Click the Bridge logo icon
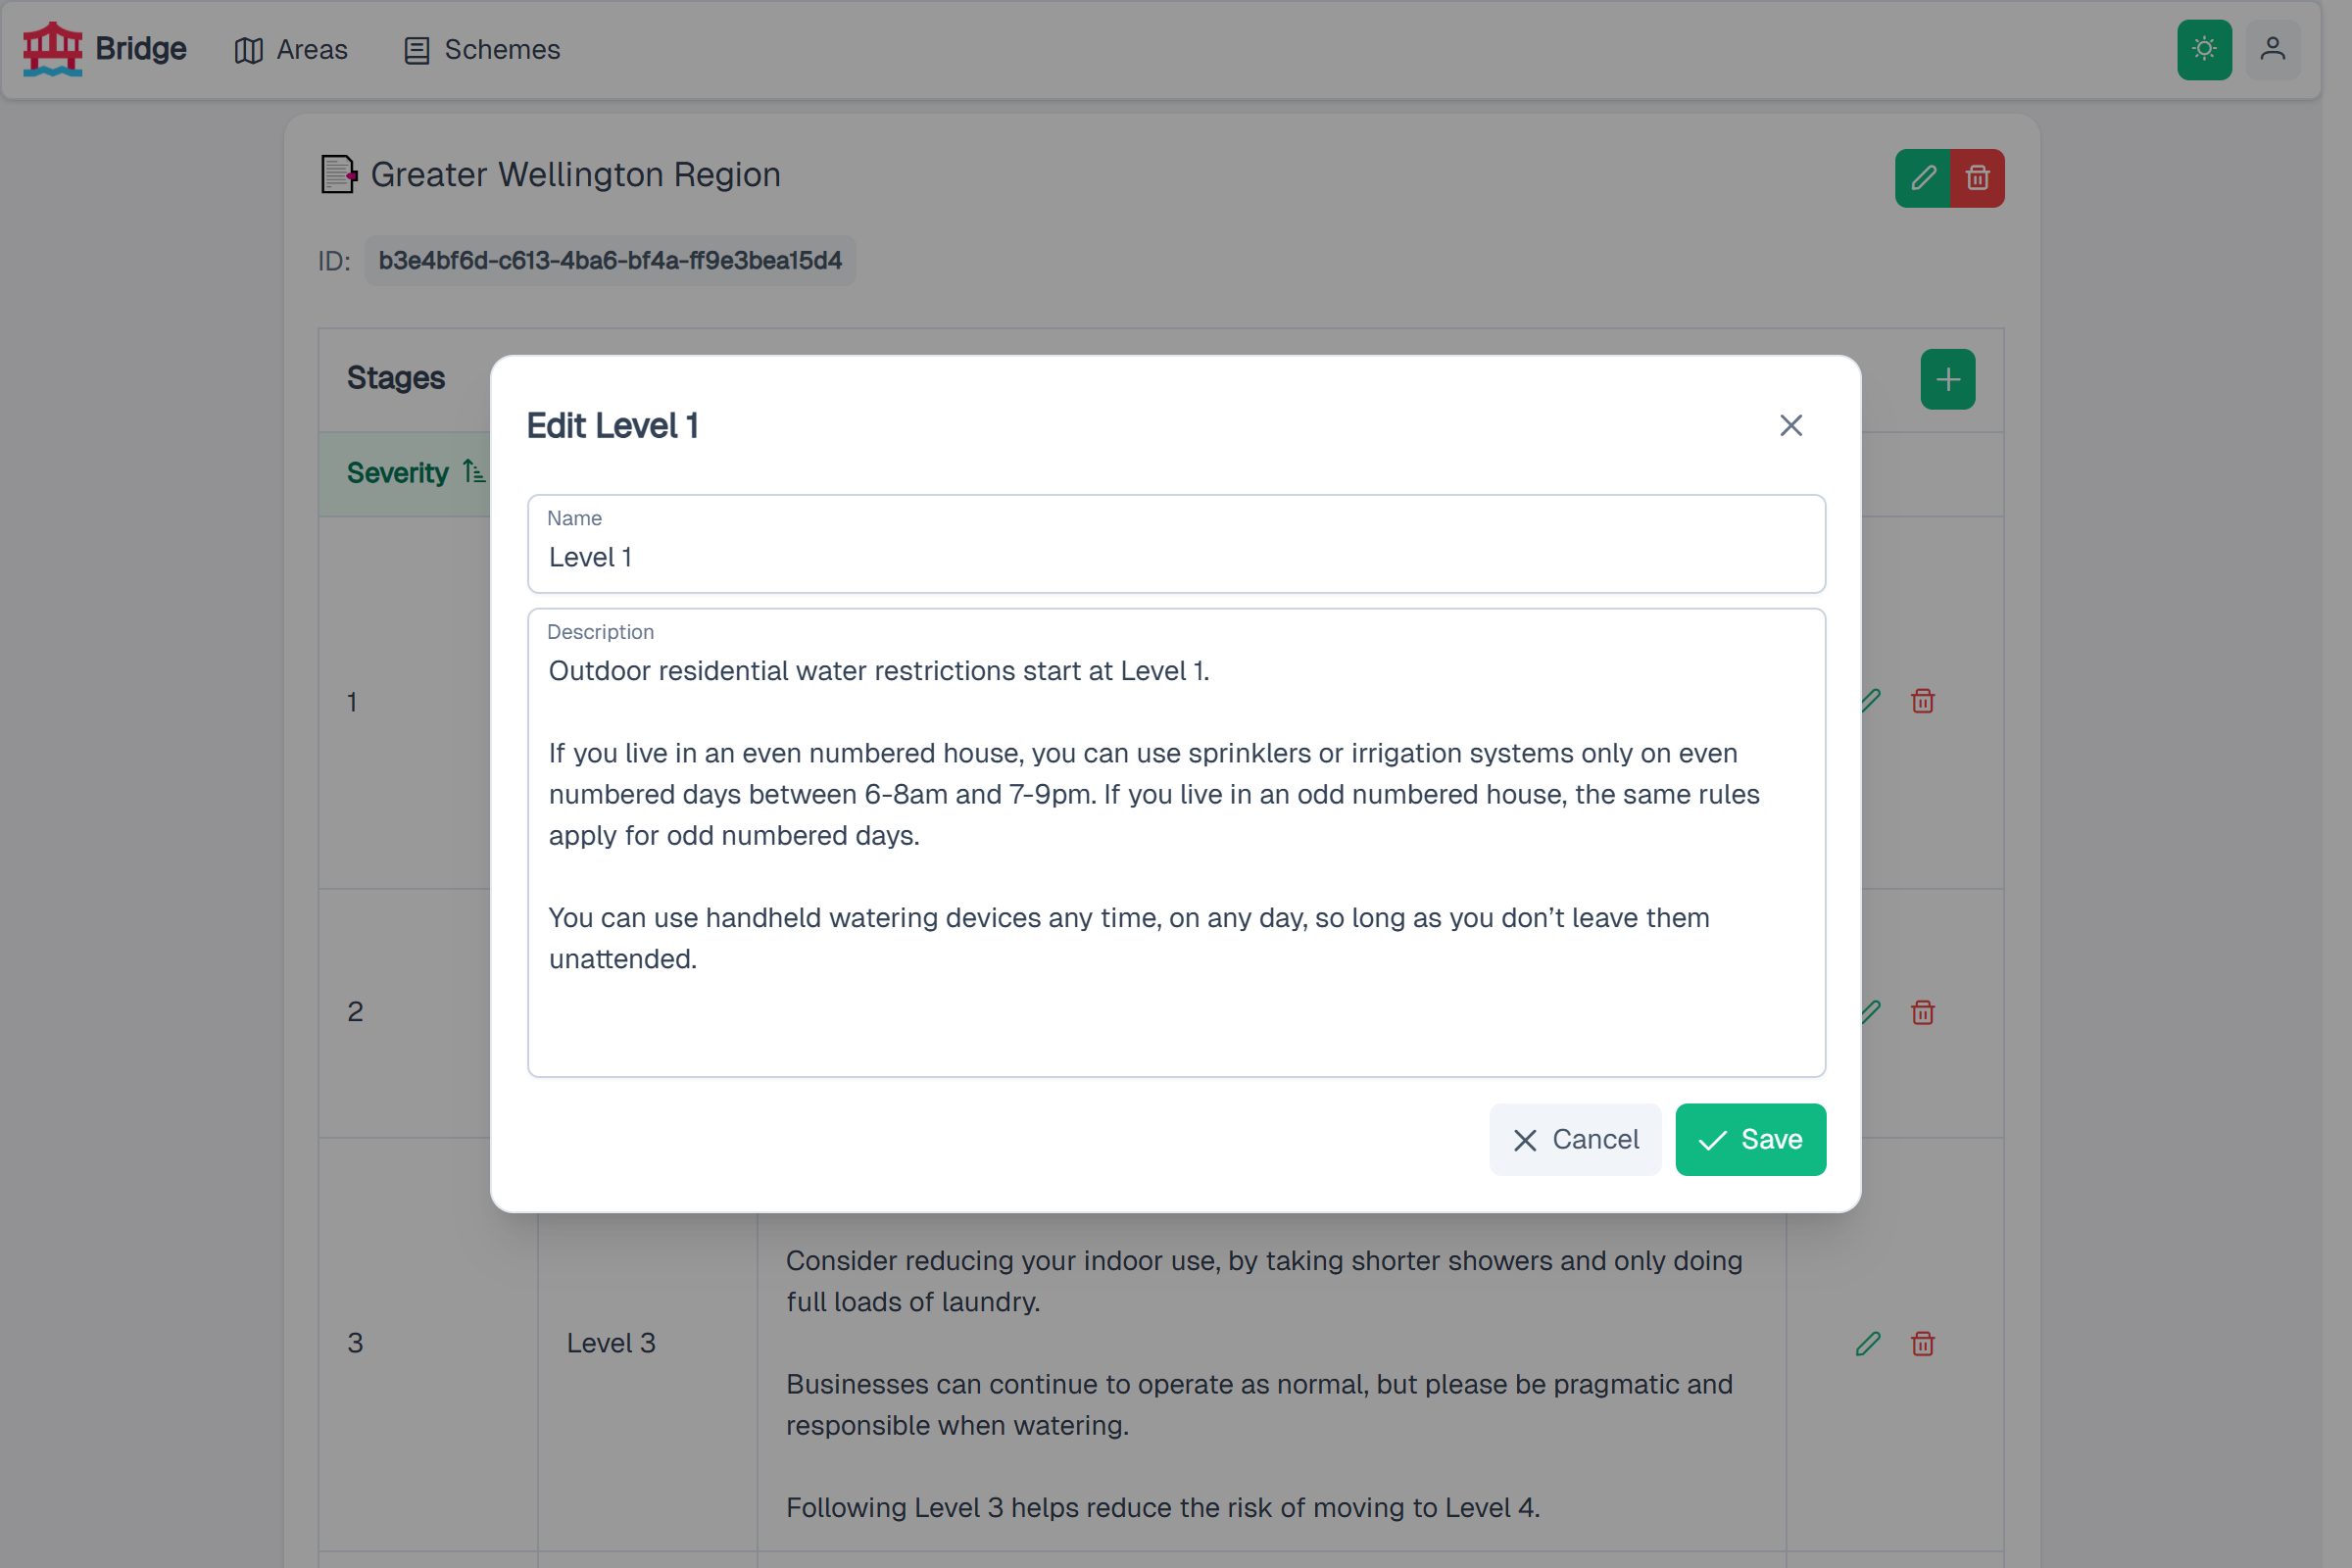 pos(52,49)
